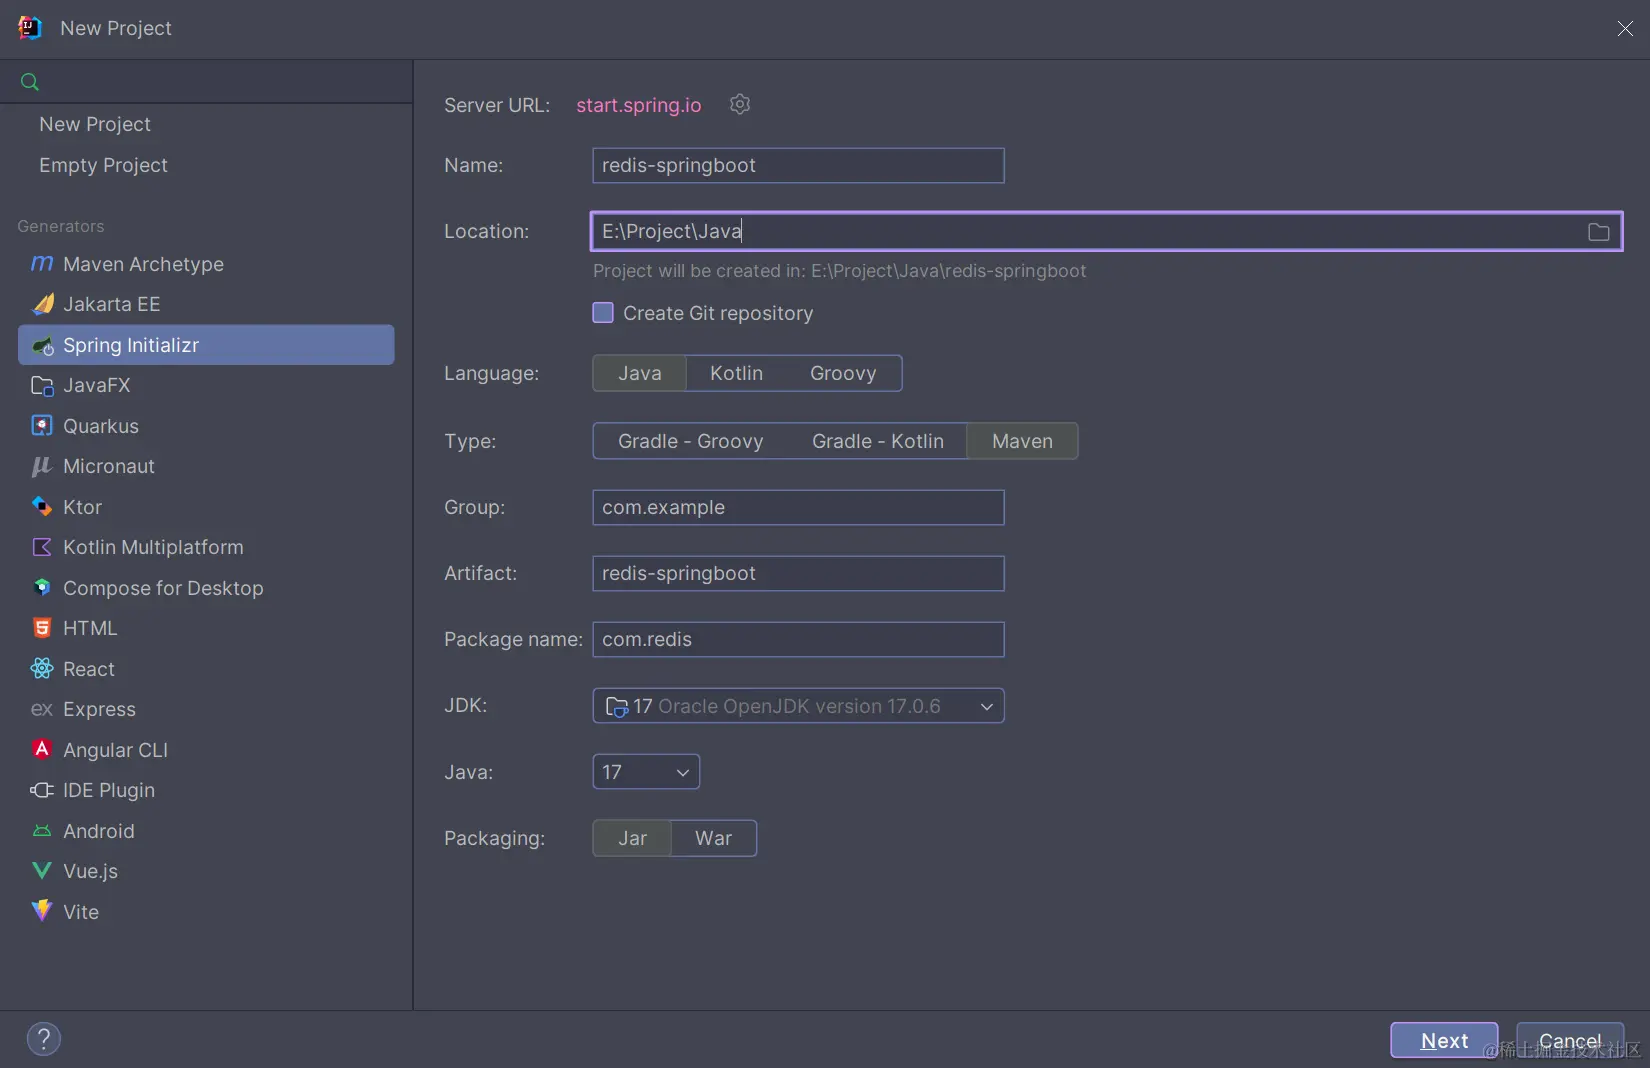Click the Kotlin Multiplatform icon
This screenshot has height=1068, width=1650.
42,547
